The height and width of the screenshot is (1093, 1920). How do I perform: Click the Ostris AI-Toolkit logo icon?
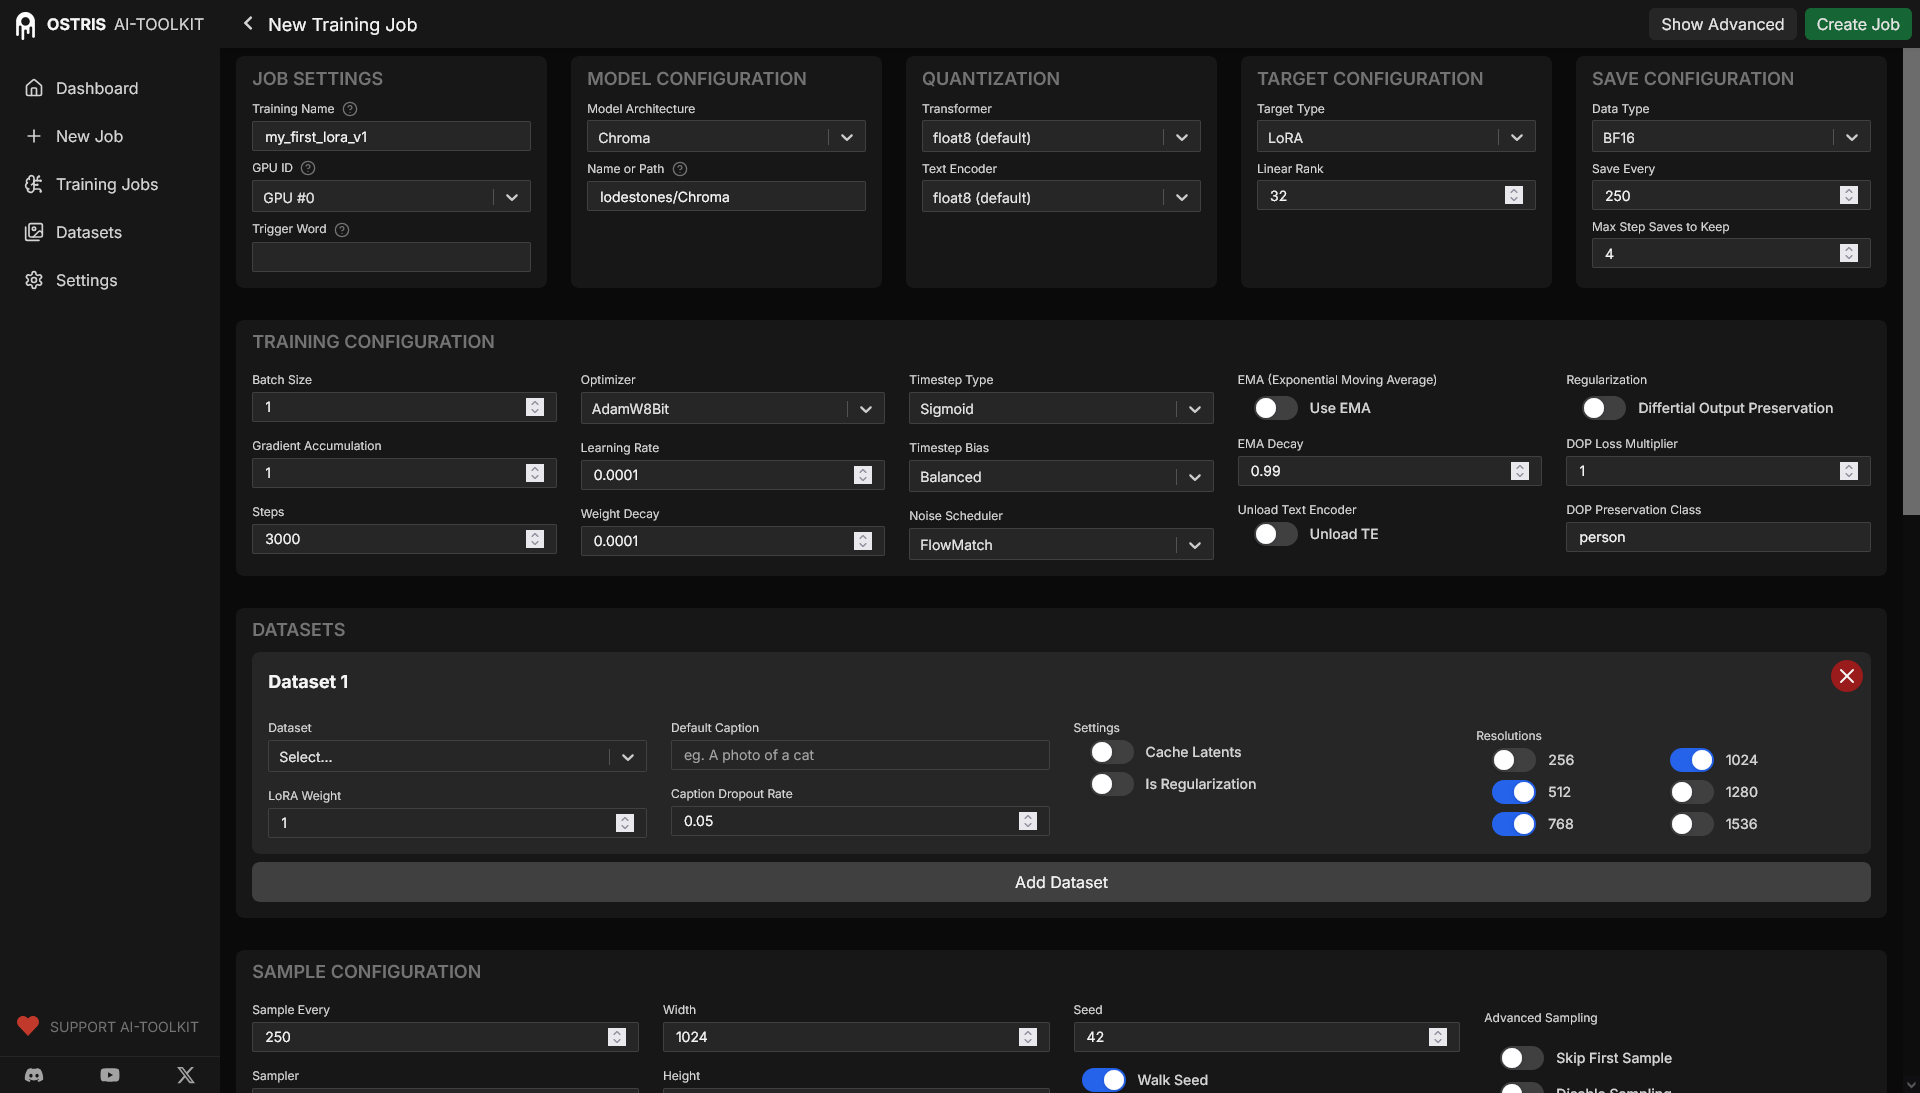click(x=25, y=25)
